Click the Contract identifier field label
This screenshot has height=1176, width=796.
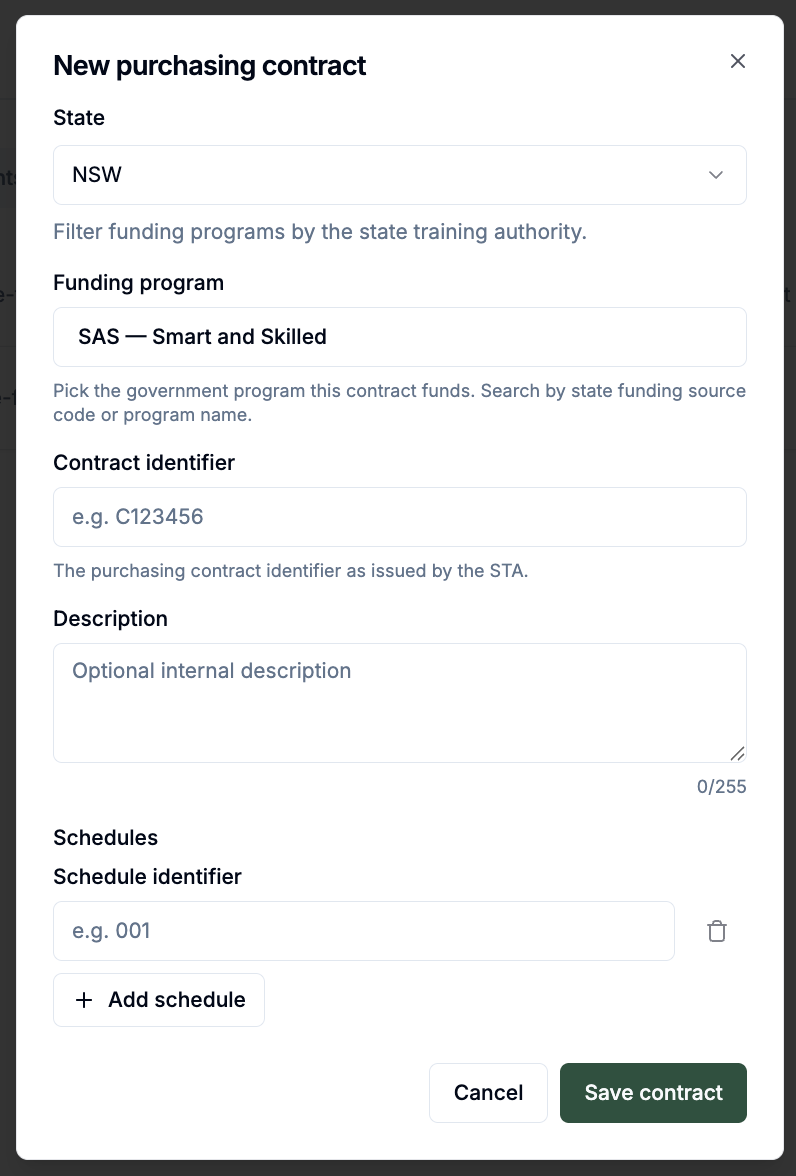point(144,463)
